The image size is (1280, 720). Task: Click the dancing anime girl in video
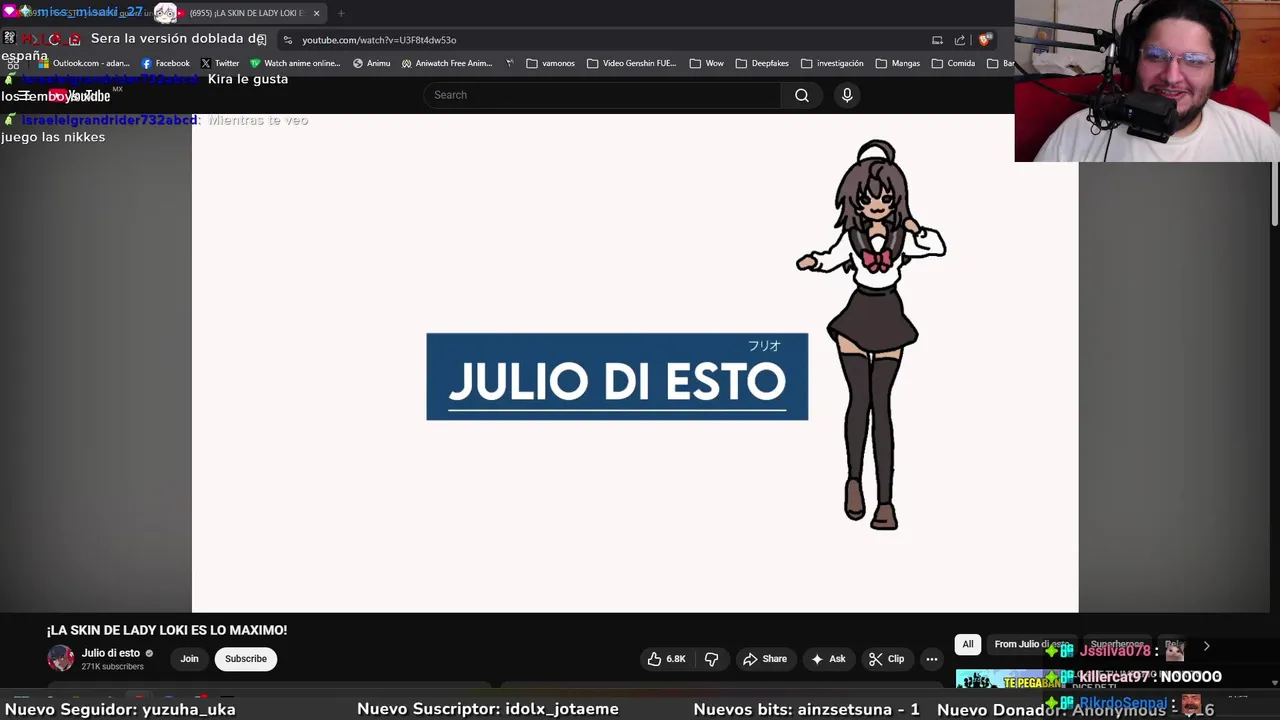(872, 335)
